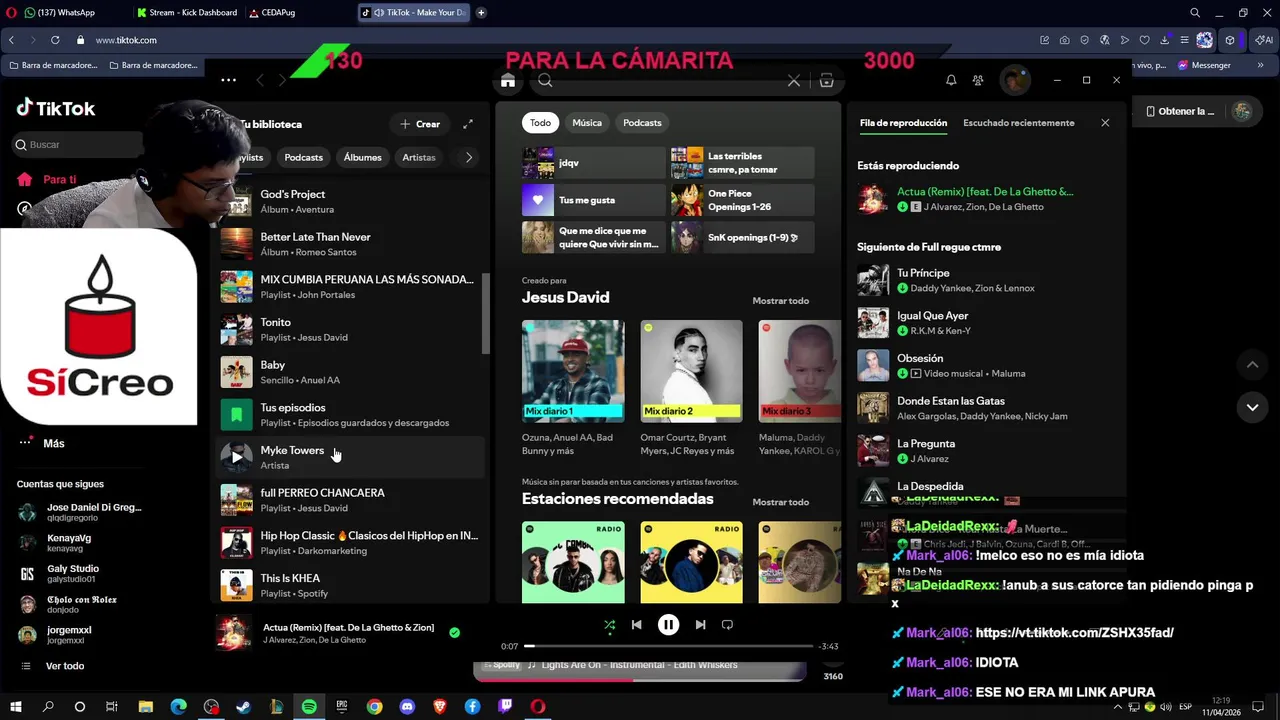
Task: Expand more library filter chips arrow
Action: point(469,157)
